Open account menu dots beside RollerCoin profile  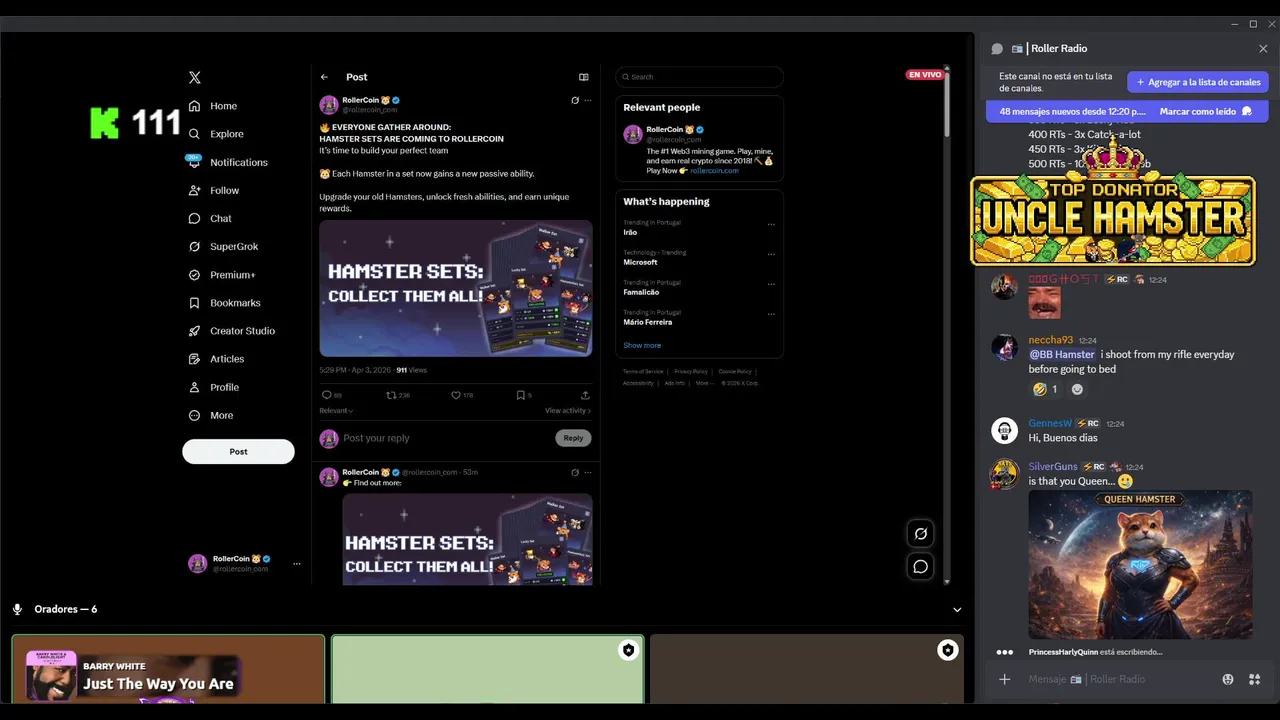pos(296,564)
